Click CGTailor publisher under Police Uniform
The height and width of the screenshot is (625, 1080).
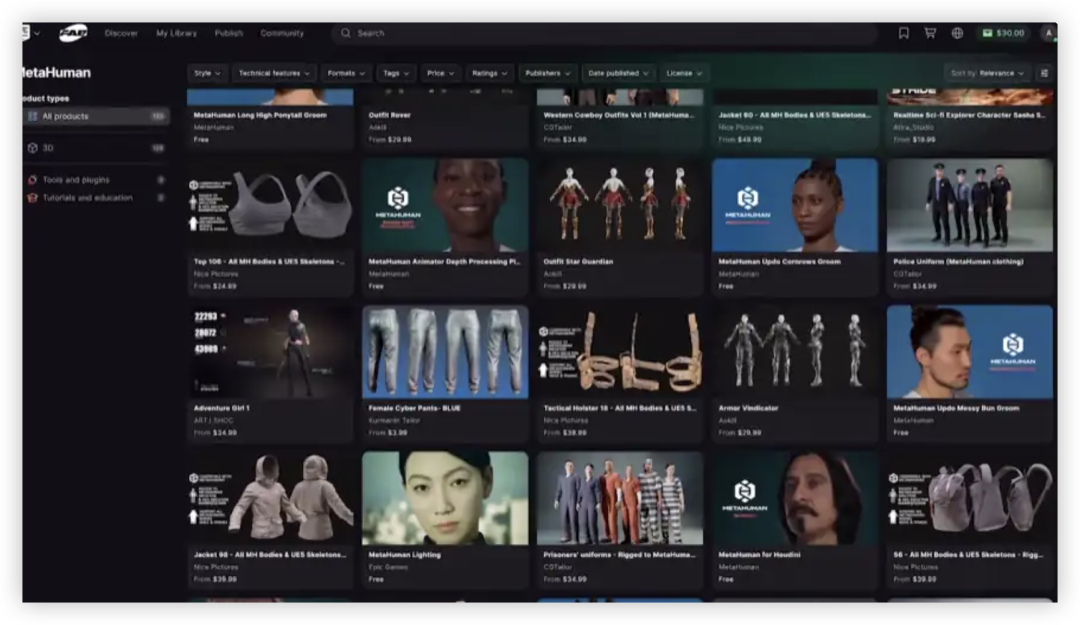click(x=908, y=274)
